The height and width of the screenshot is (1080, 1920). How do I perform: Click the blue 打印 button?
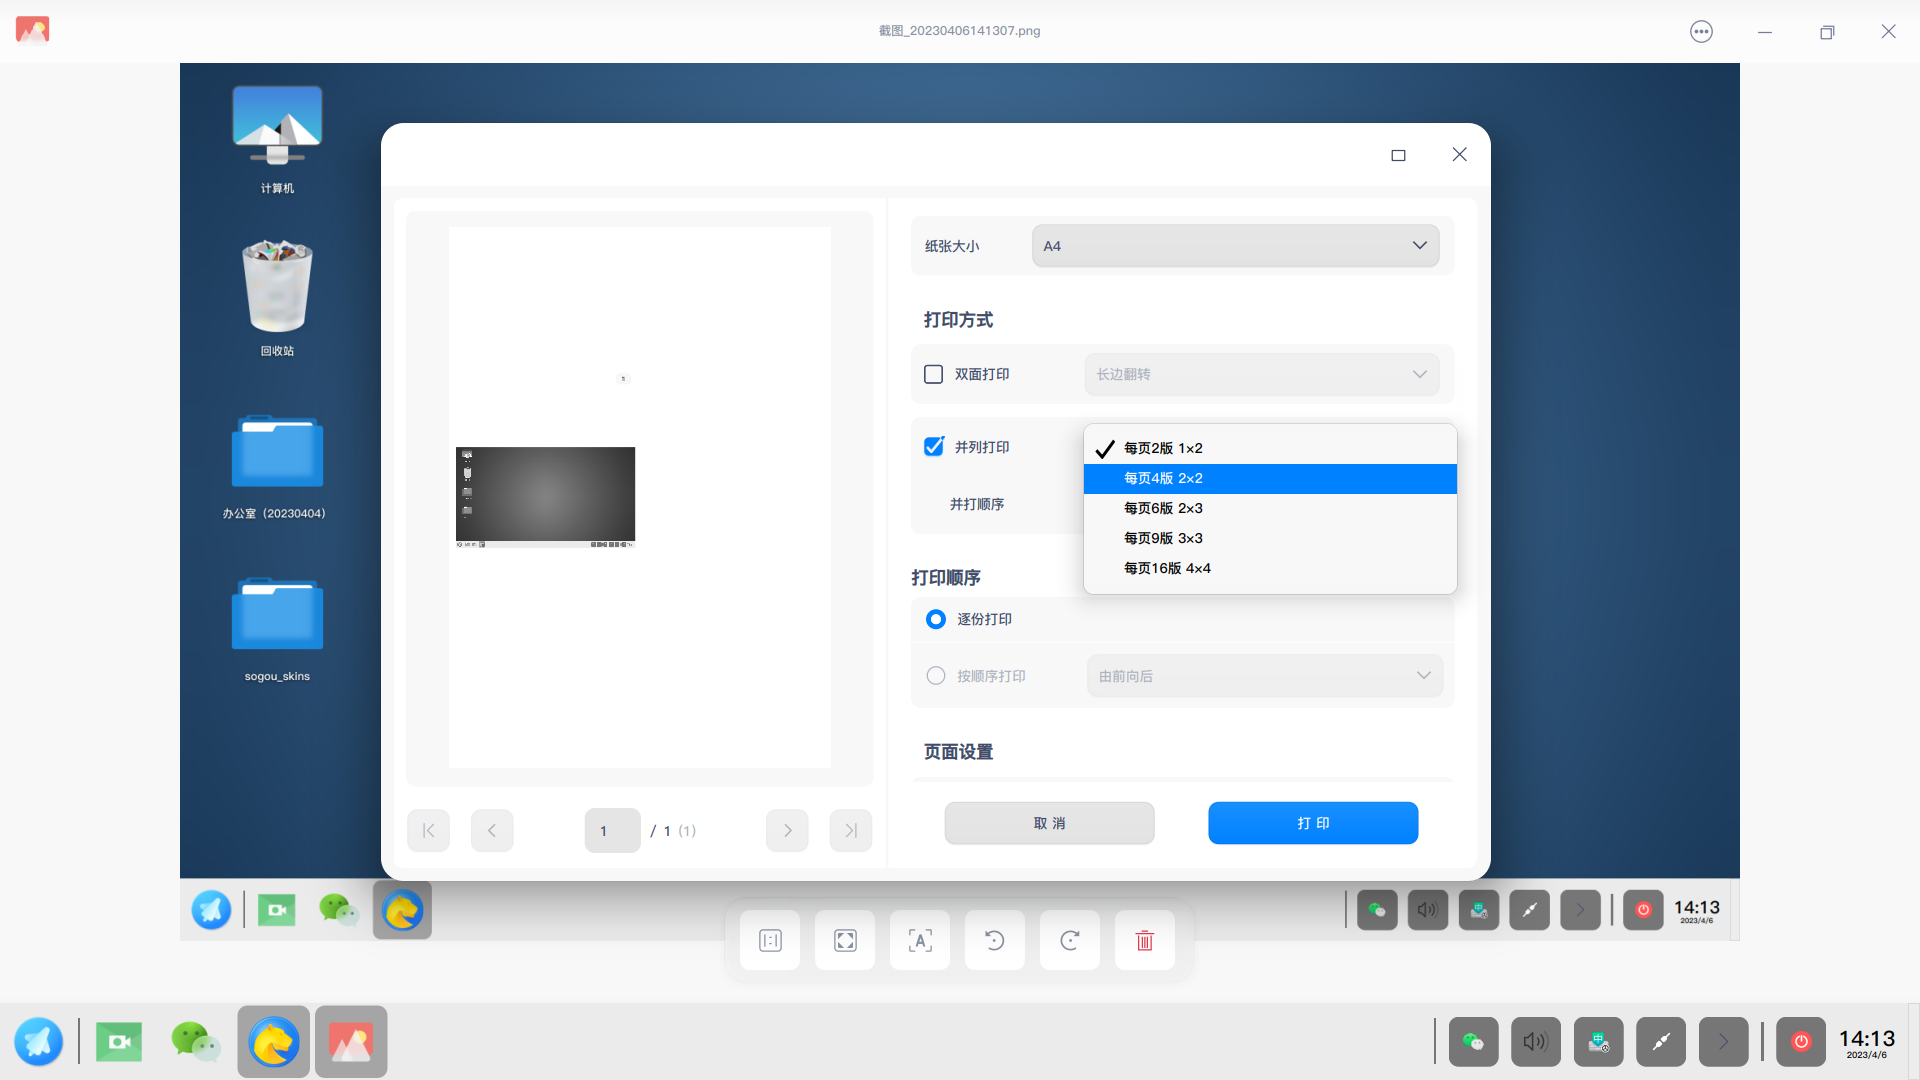[x=1313, y=823]
